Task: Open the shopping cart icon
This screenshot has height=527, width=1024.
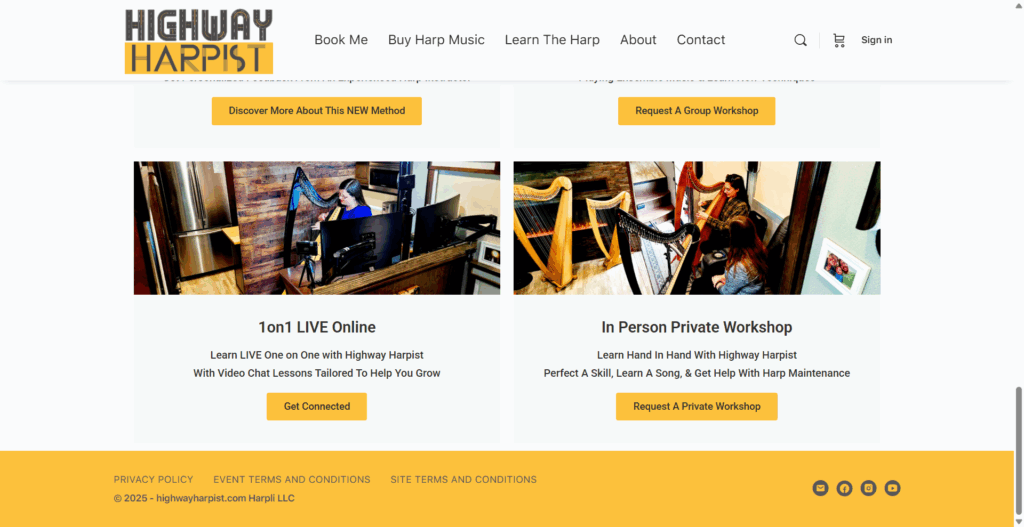Action: pos(839,40)
